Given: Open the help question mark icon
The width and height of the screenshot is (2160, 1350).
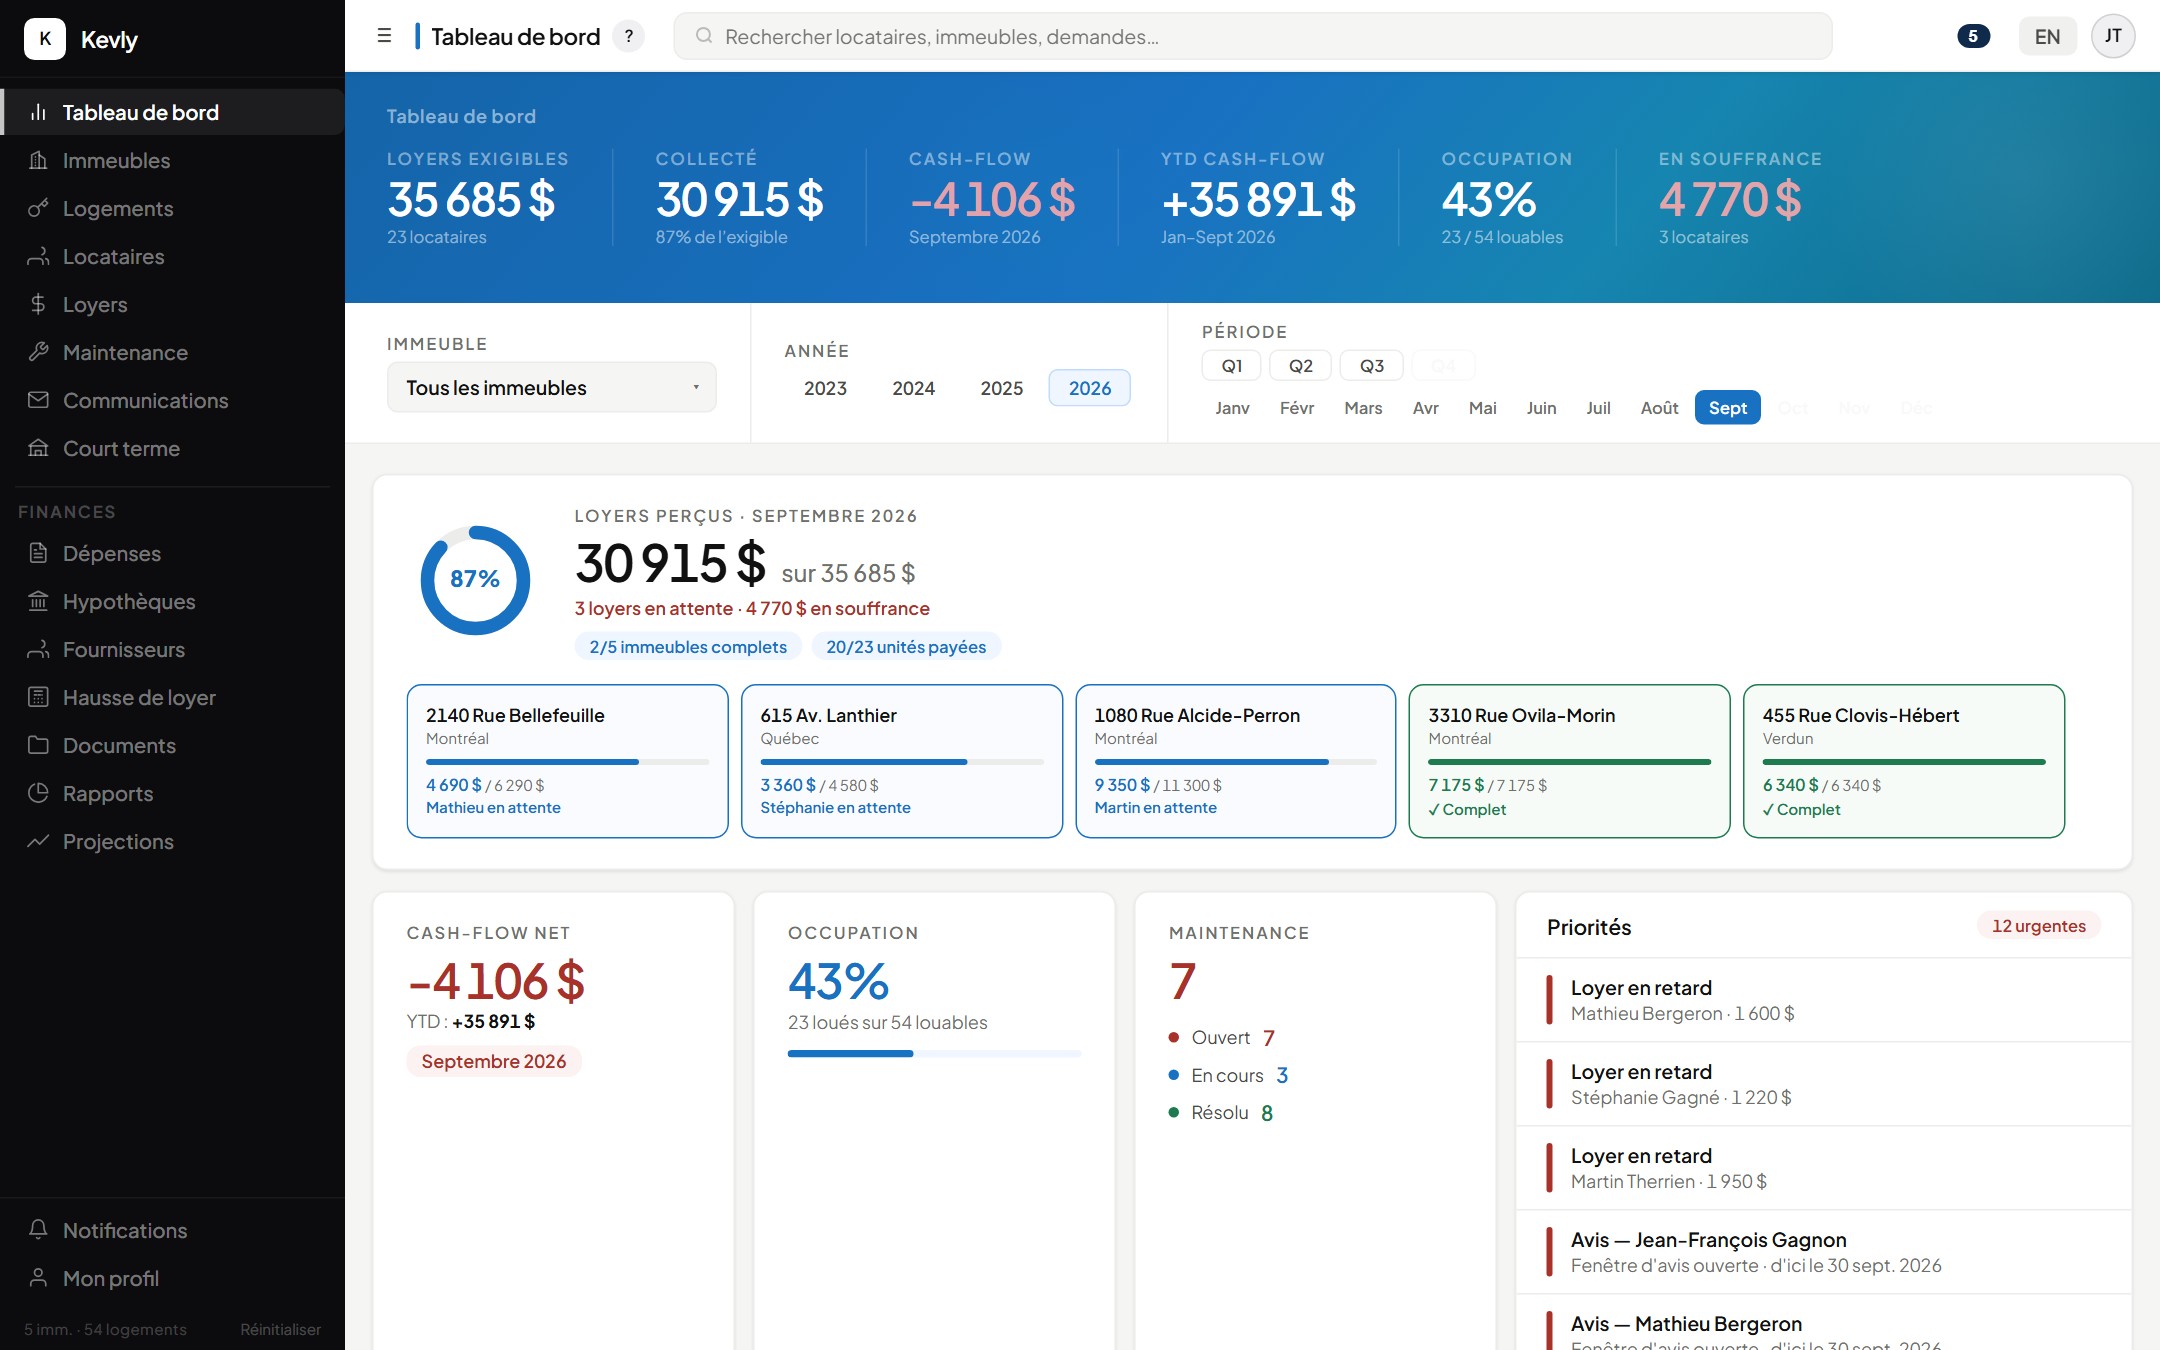Looking at the screenshot, I should [628, 37].
